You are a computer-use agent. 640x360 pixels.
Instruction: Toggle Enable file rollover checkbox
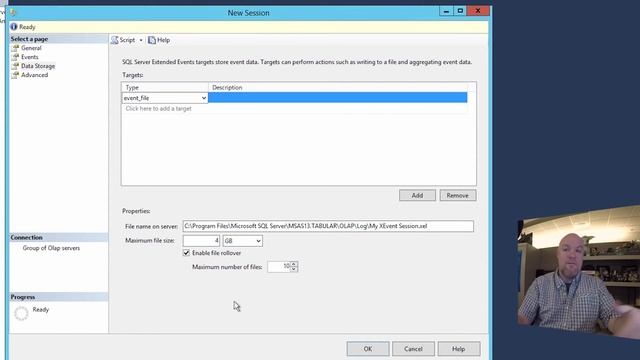[187, 253]
